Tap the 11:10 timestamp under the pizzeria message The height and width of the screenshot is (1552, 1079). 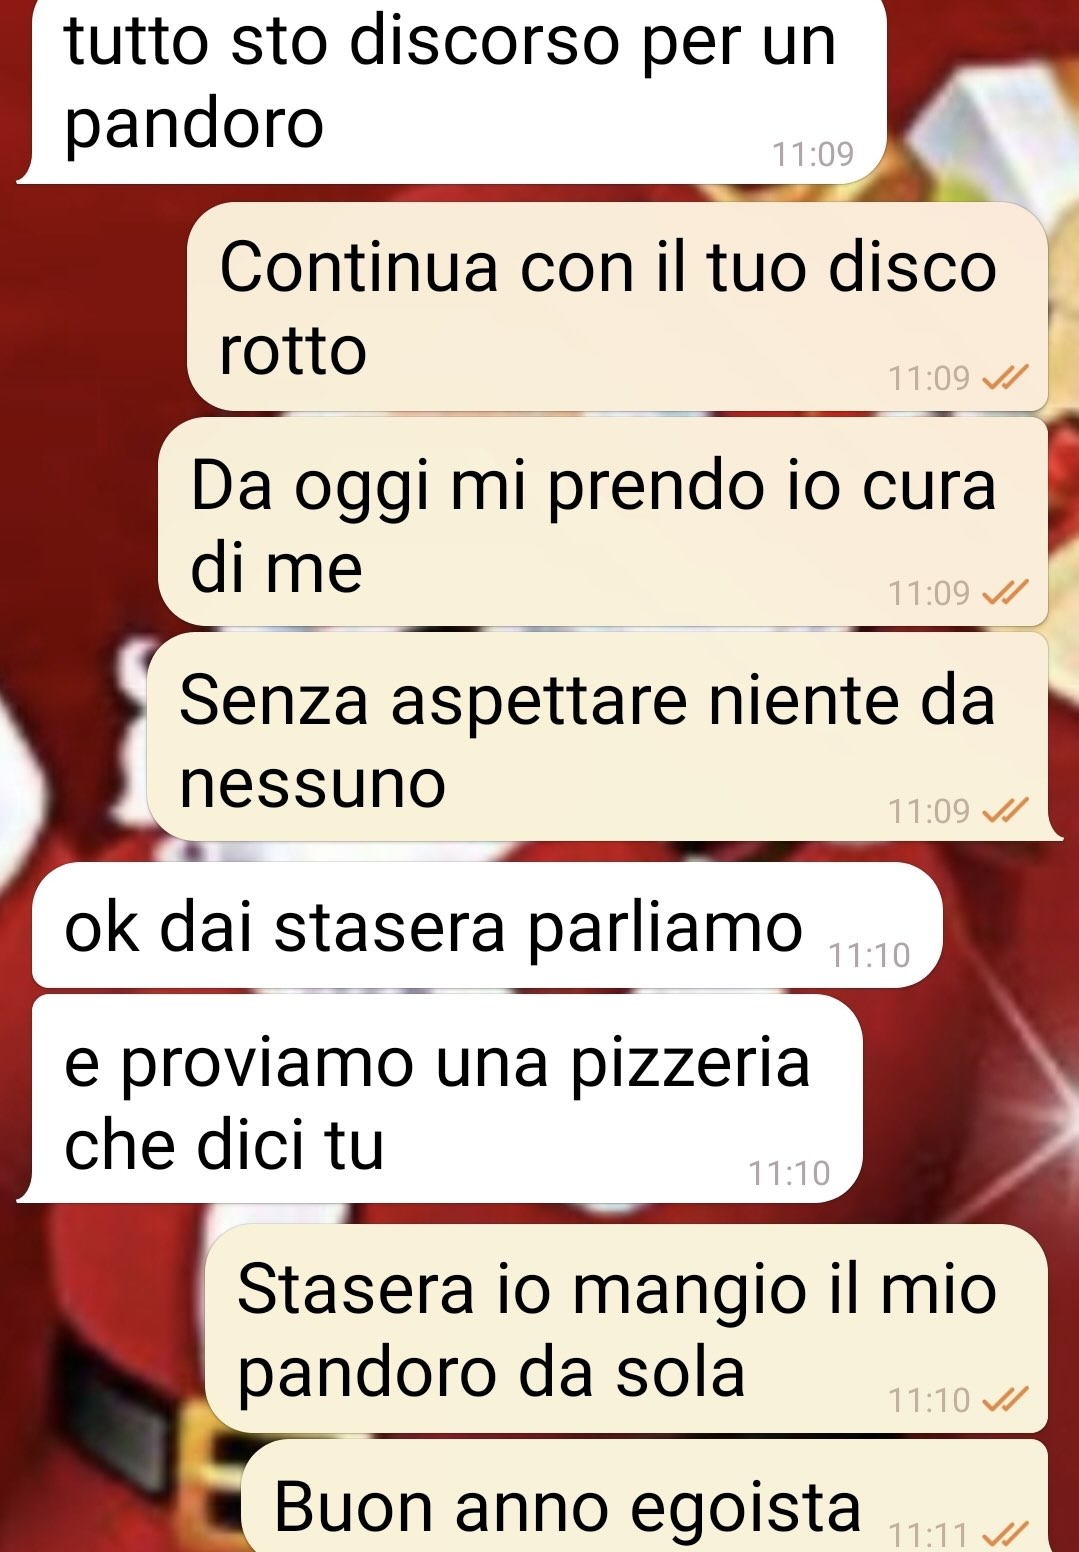pos(789,1173)
